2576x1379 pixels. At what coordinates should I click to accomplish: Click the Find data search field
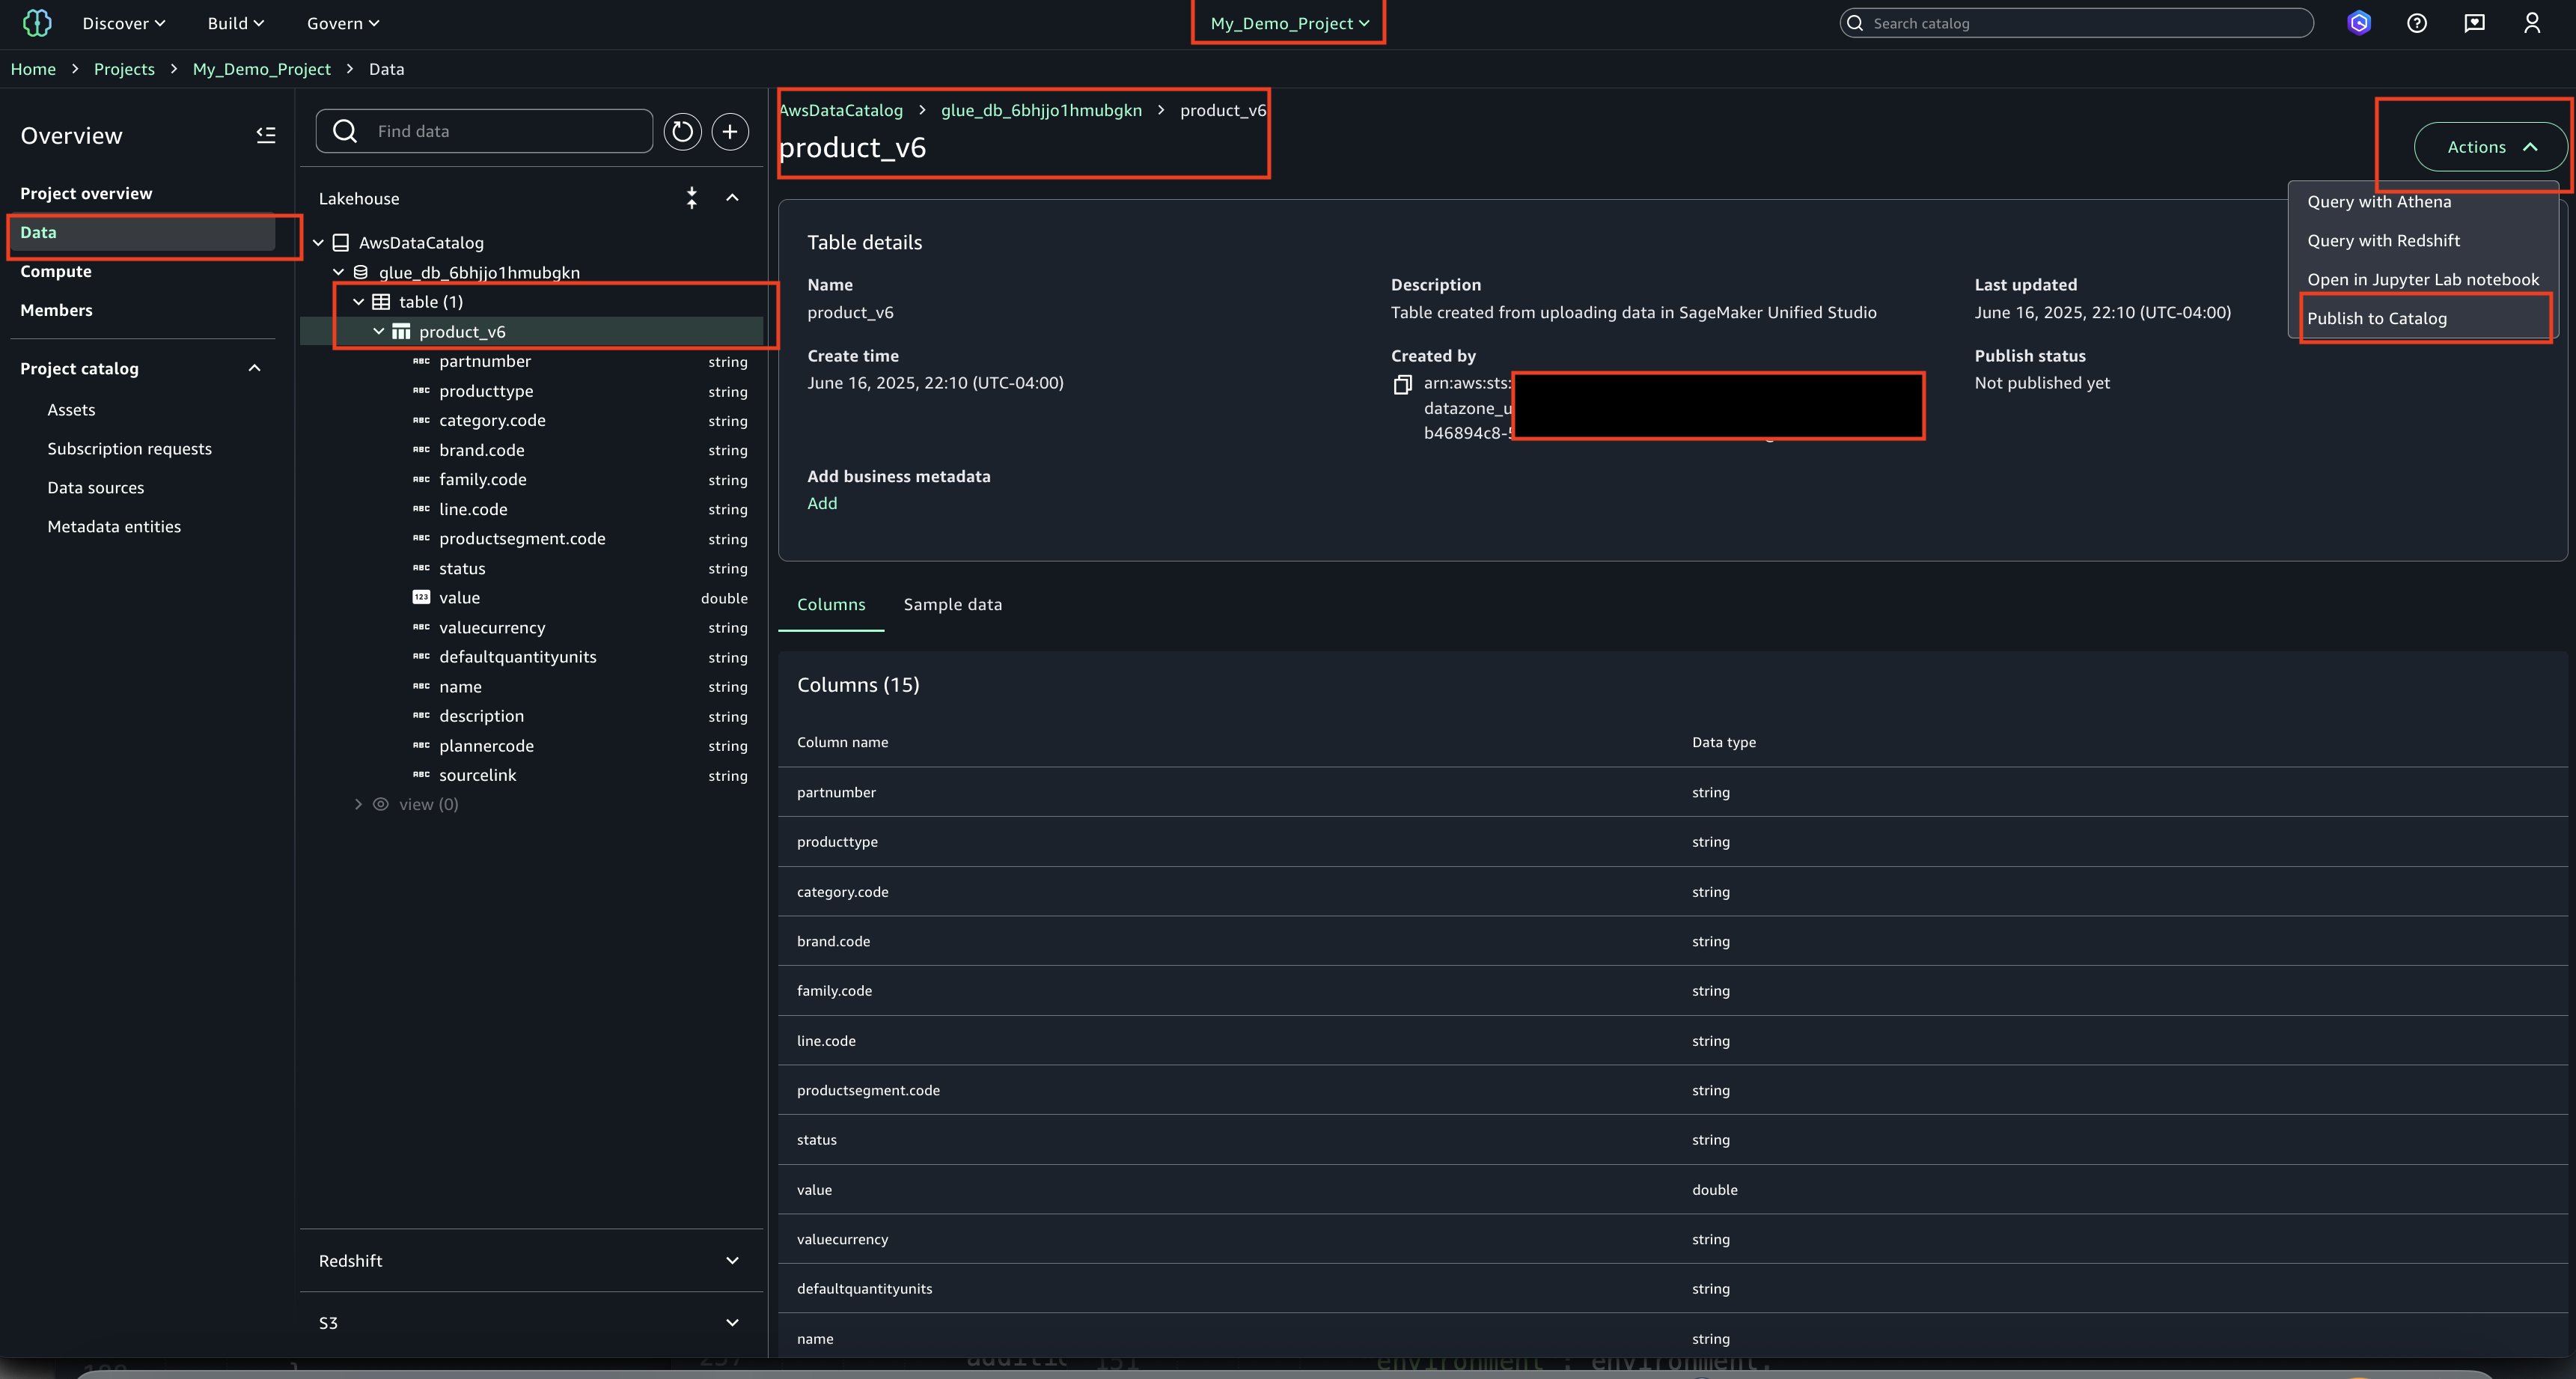click(500, 131)
